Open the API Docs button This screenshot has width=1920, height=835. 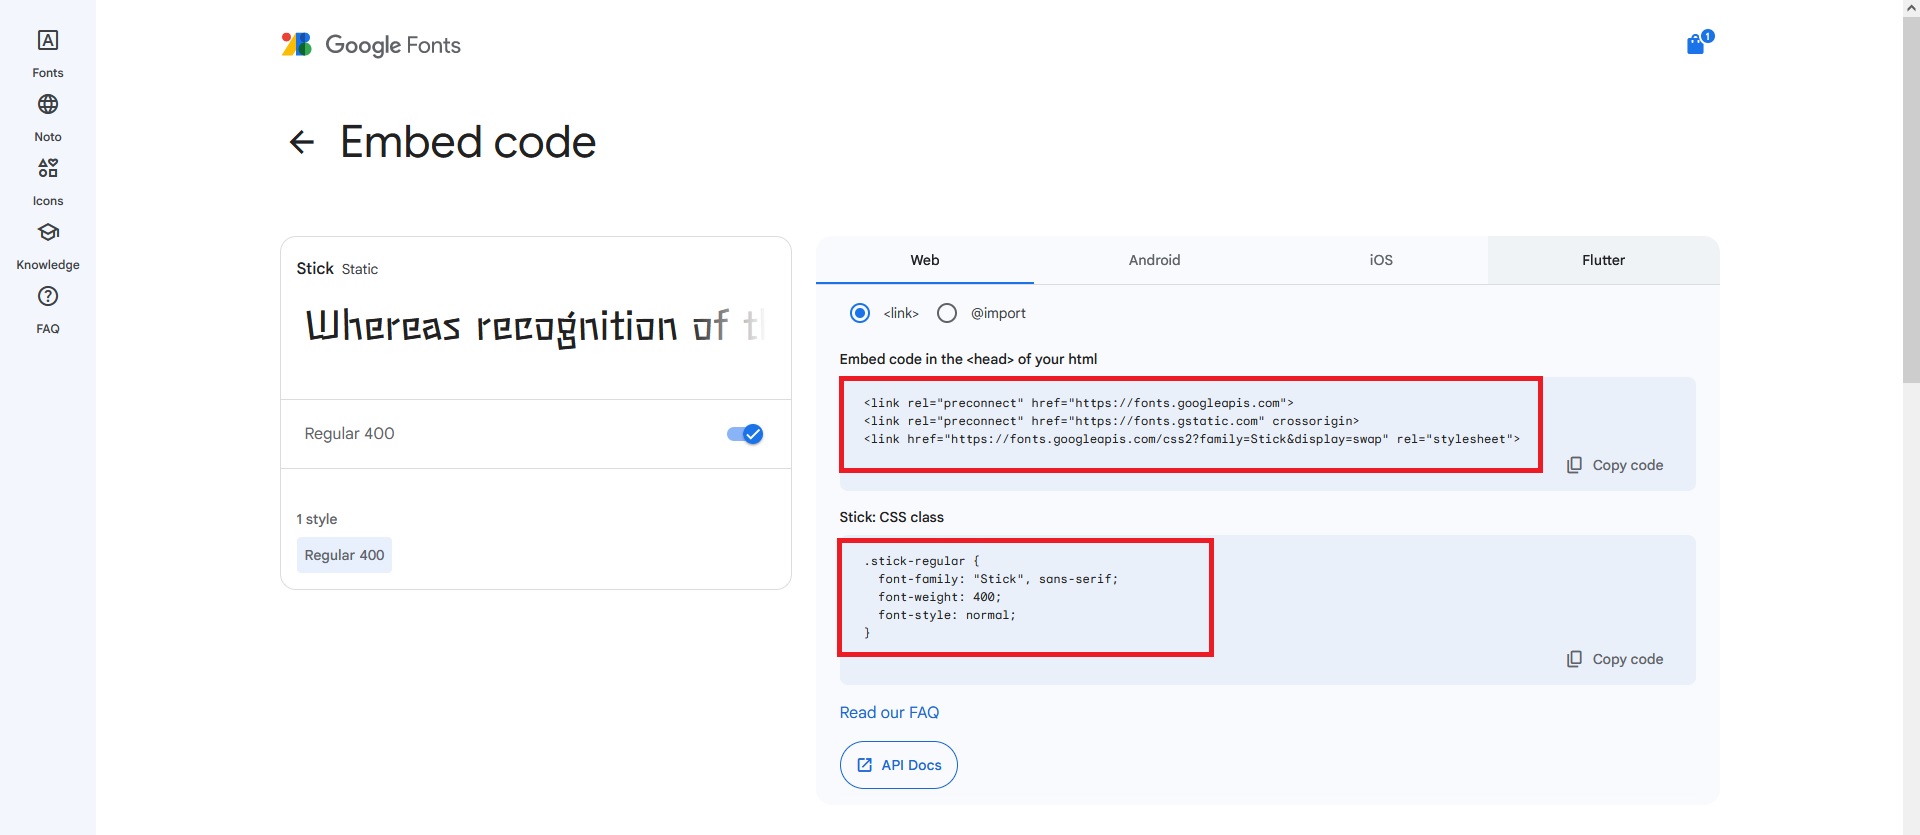pyautogui.click(x=899, y=765)
